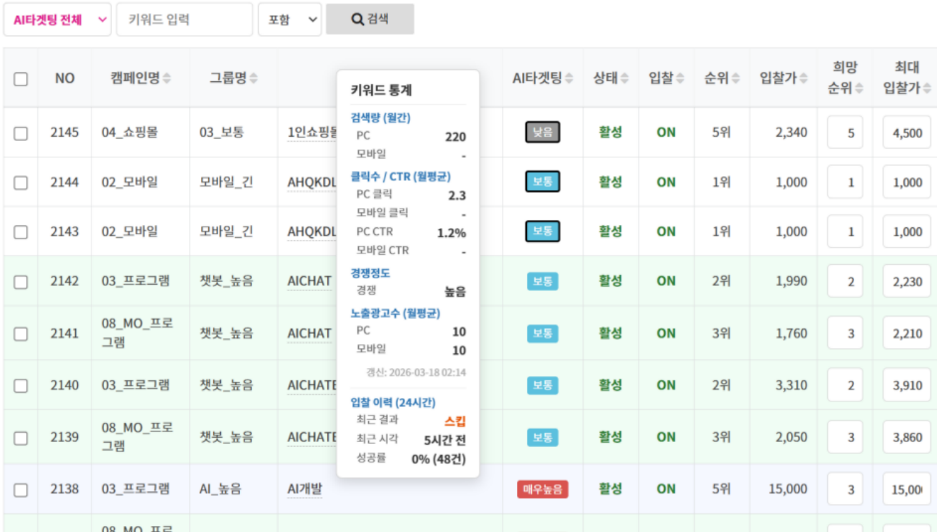Open keyword link AICHAT in row 2142
The image size is (937, 532).
coord(310,281)
